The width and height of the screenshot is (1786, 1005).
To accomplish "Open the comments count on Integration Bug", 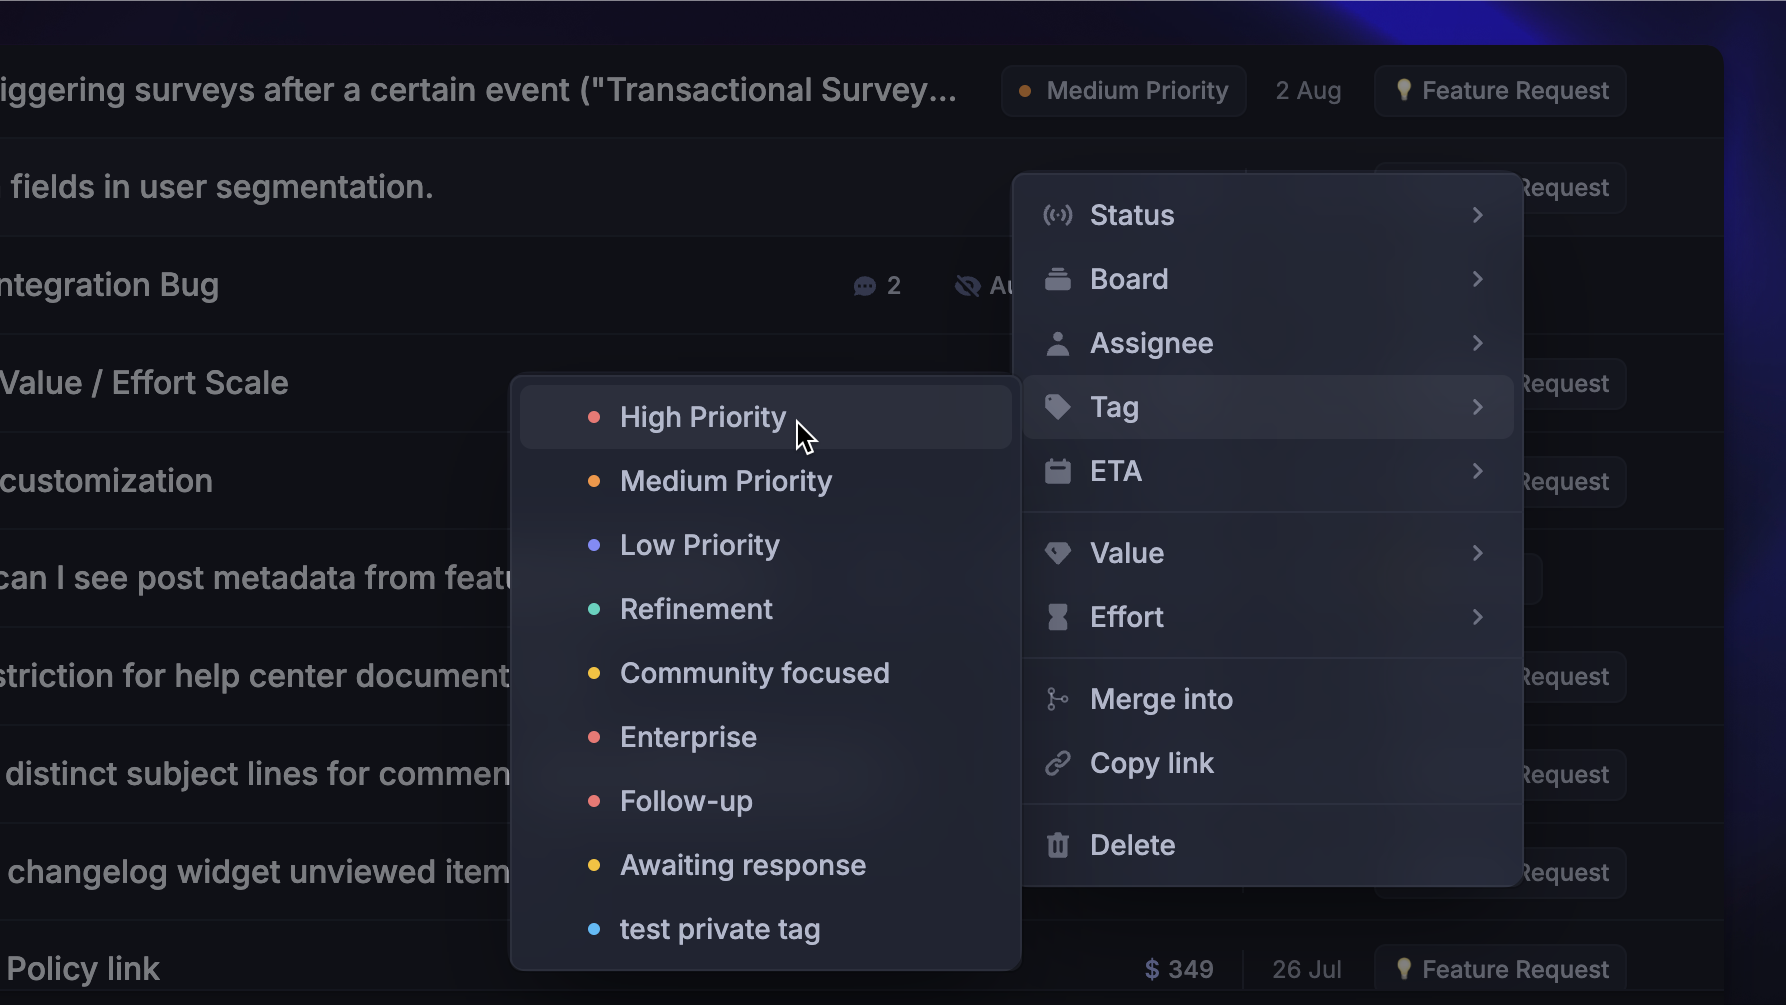I will pyautogui.click(x=877, y=286).
